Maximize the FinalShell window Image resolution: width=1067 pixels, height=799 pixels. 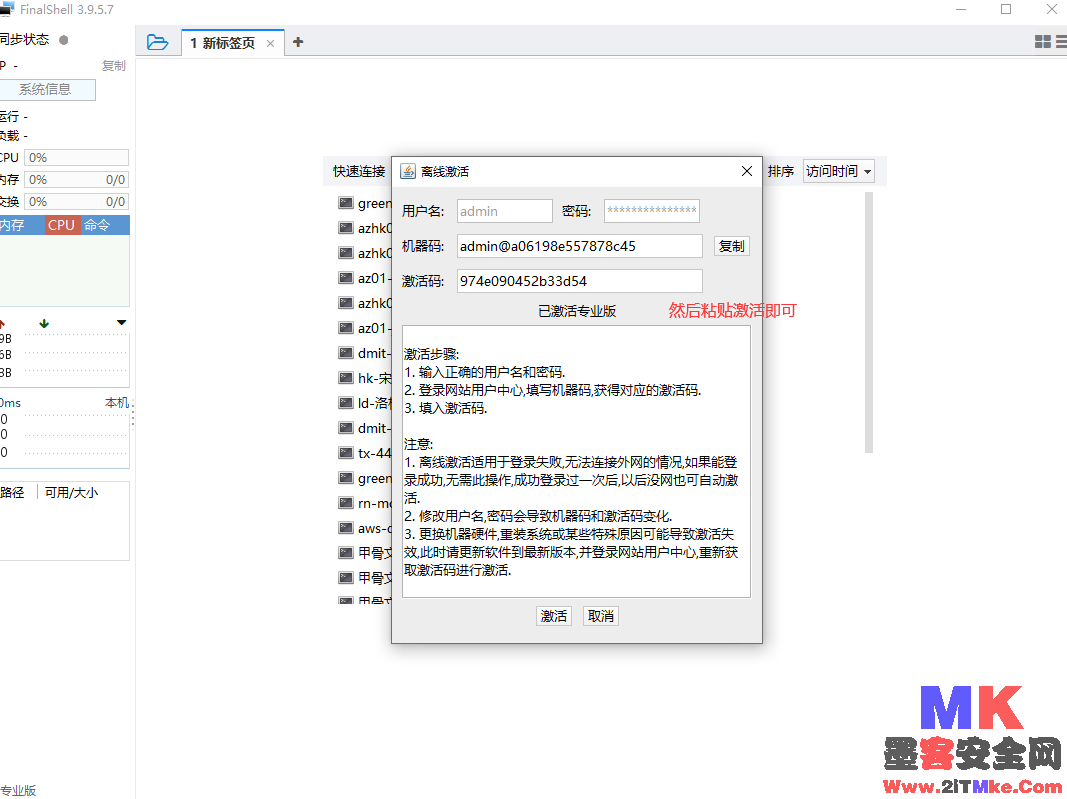tap(1006, 10)
